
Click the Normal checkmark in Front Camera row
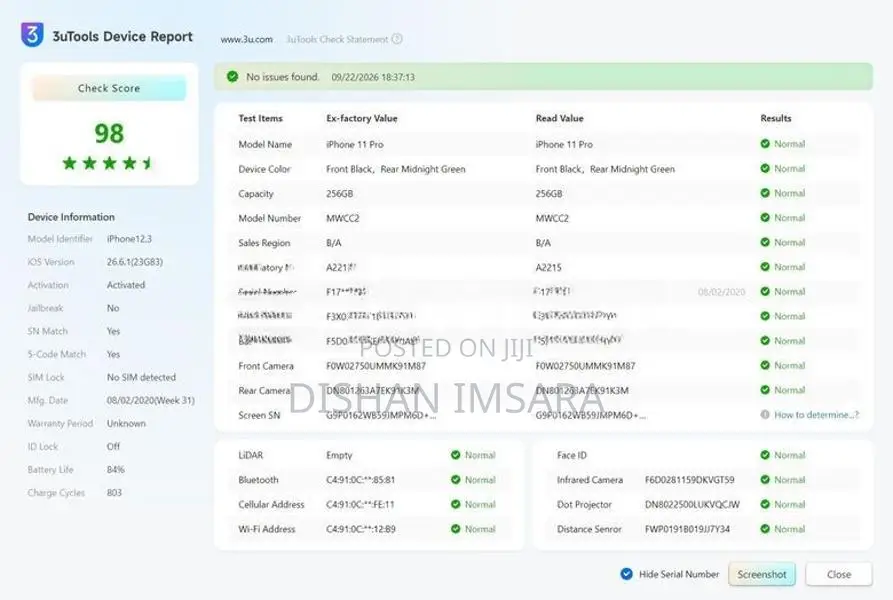click(765, 365)
